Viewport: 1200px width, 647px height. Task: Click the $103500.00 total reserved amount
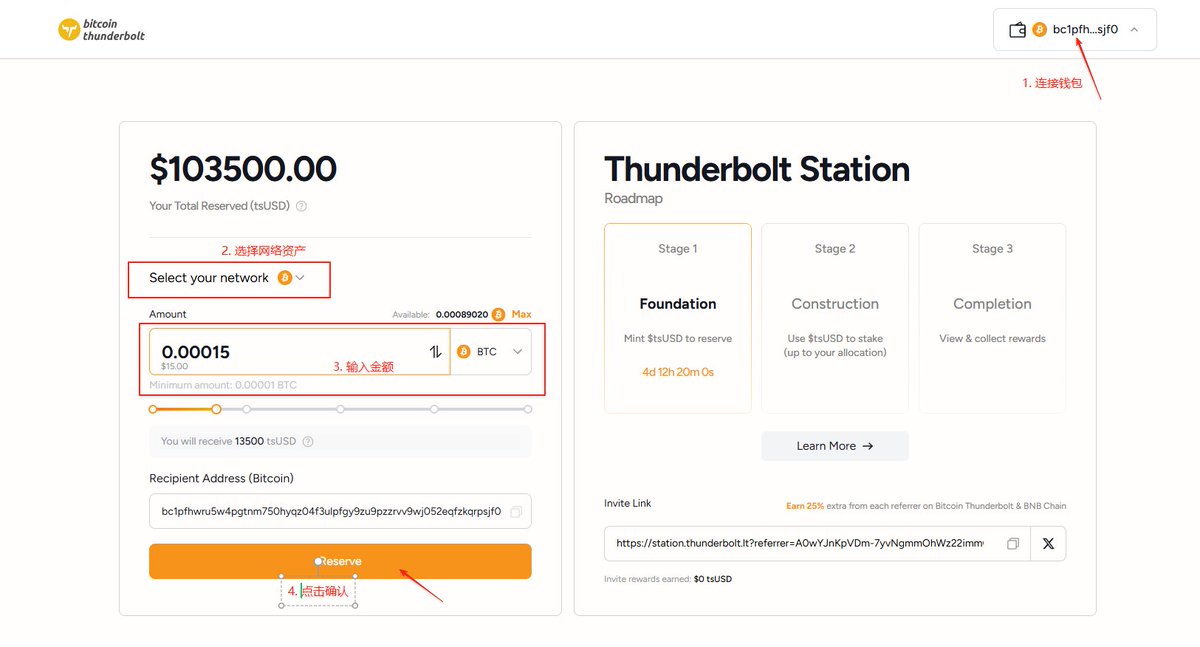pyautogui.click(x=243, y=169)
